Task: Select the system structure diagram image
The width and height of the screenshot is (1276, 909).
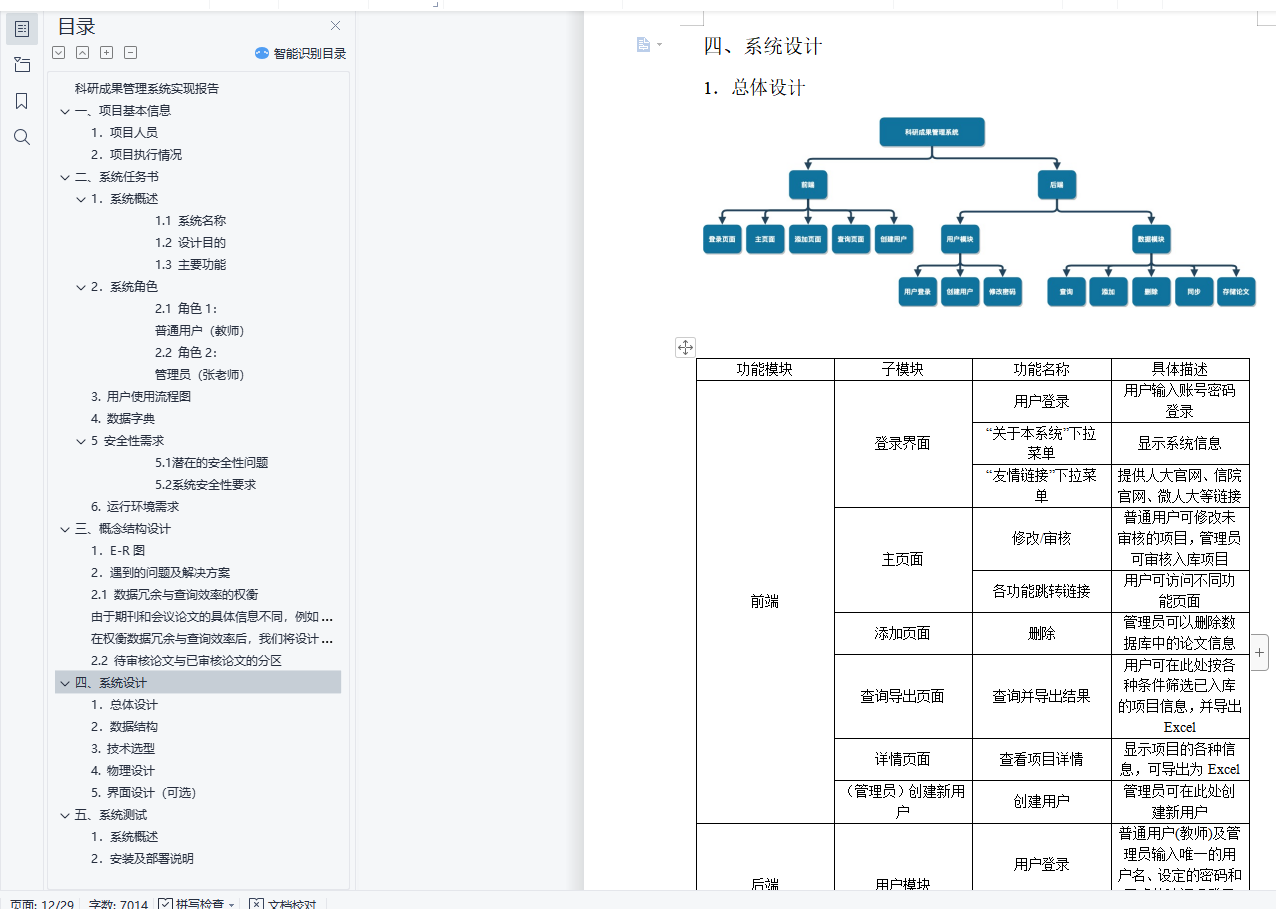Action: tap(979, 212)
